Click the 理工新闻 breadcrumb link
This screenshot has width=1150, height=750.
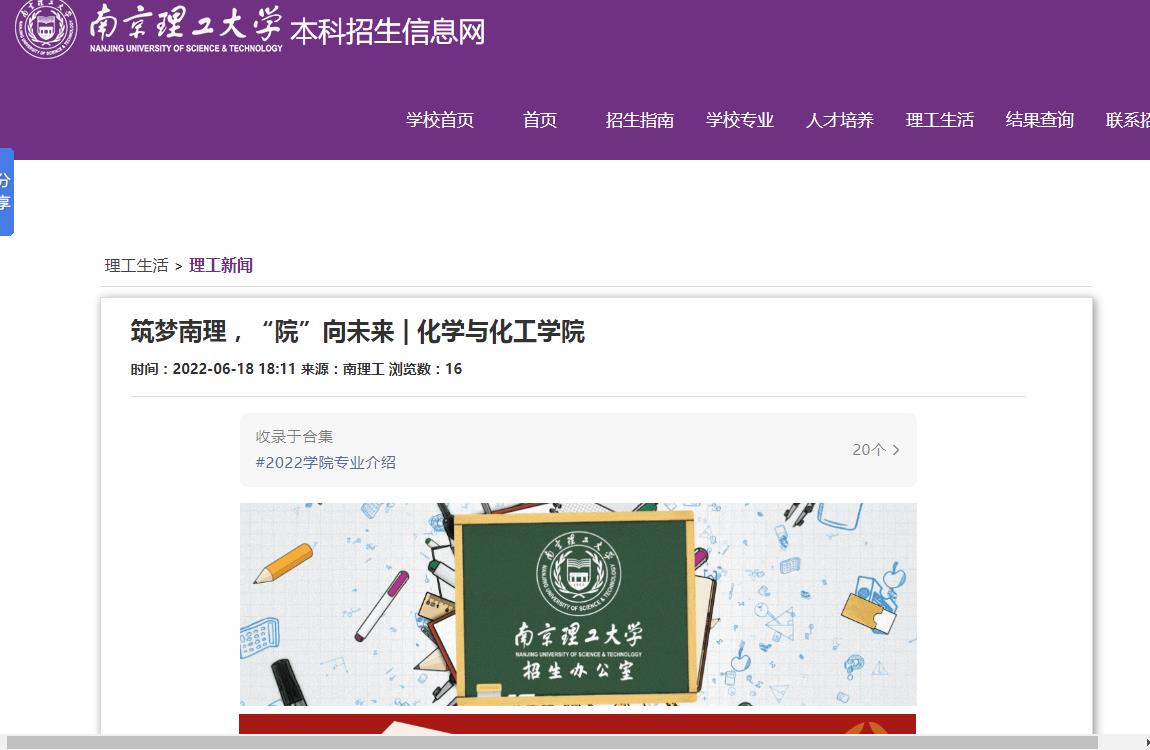click(x=221, y=265)
